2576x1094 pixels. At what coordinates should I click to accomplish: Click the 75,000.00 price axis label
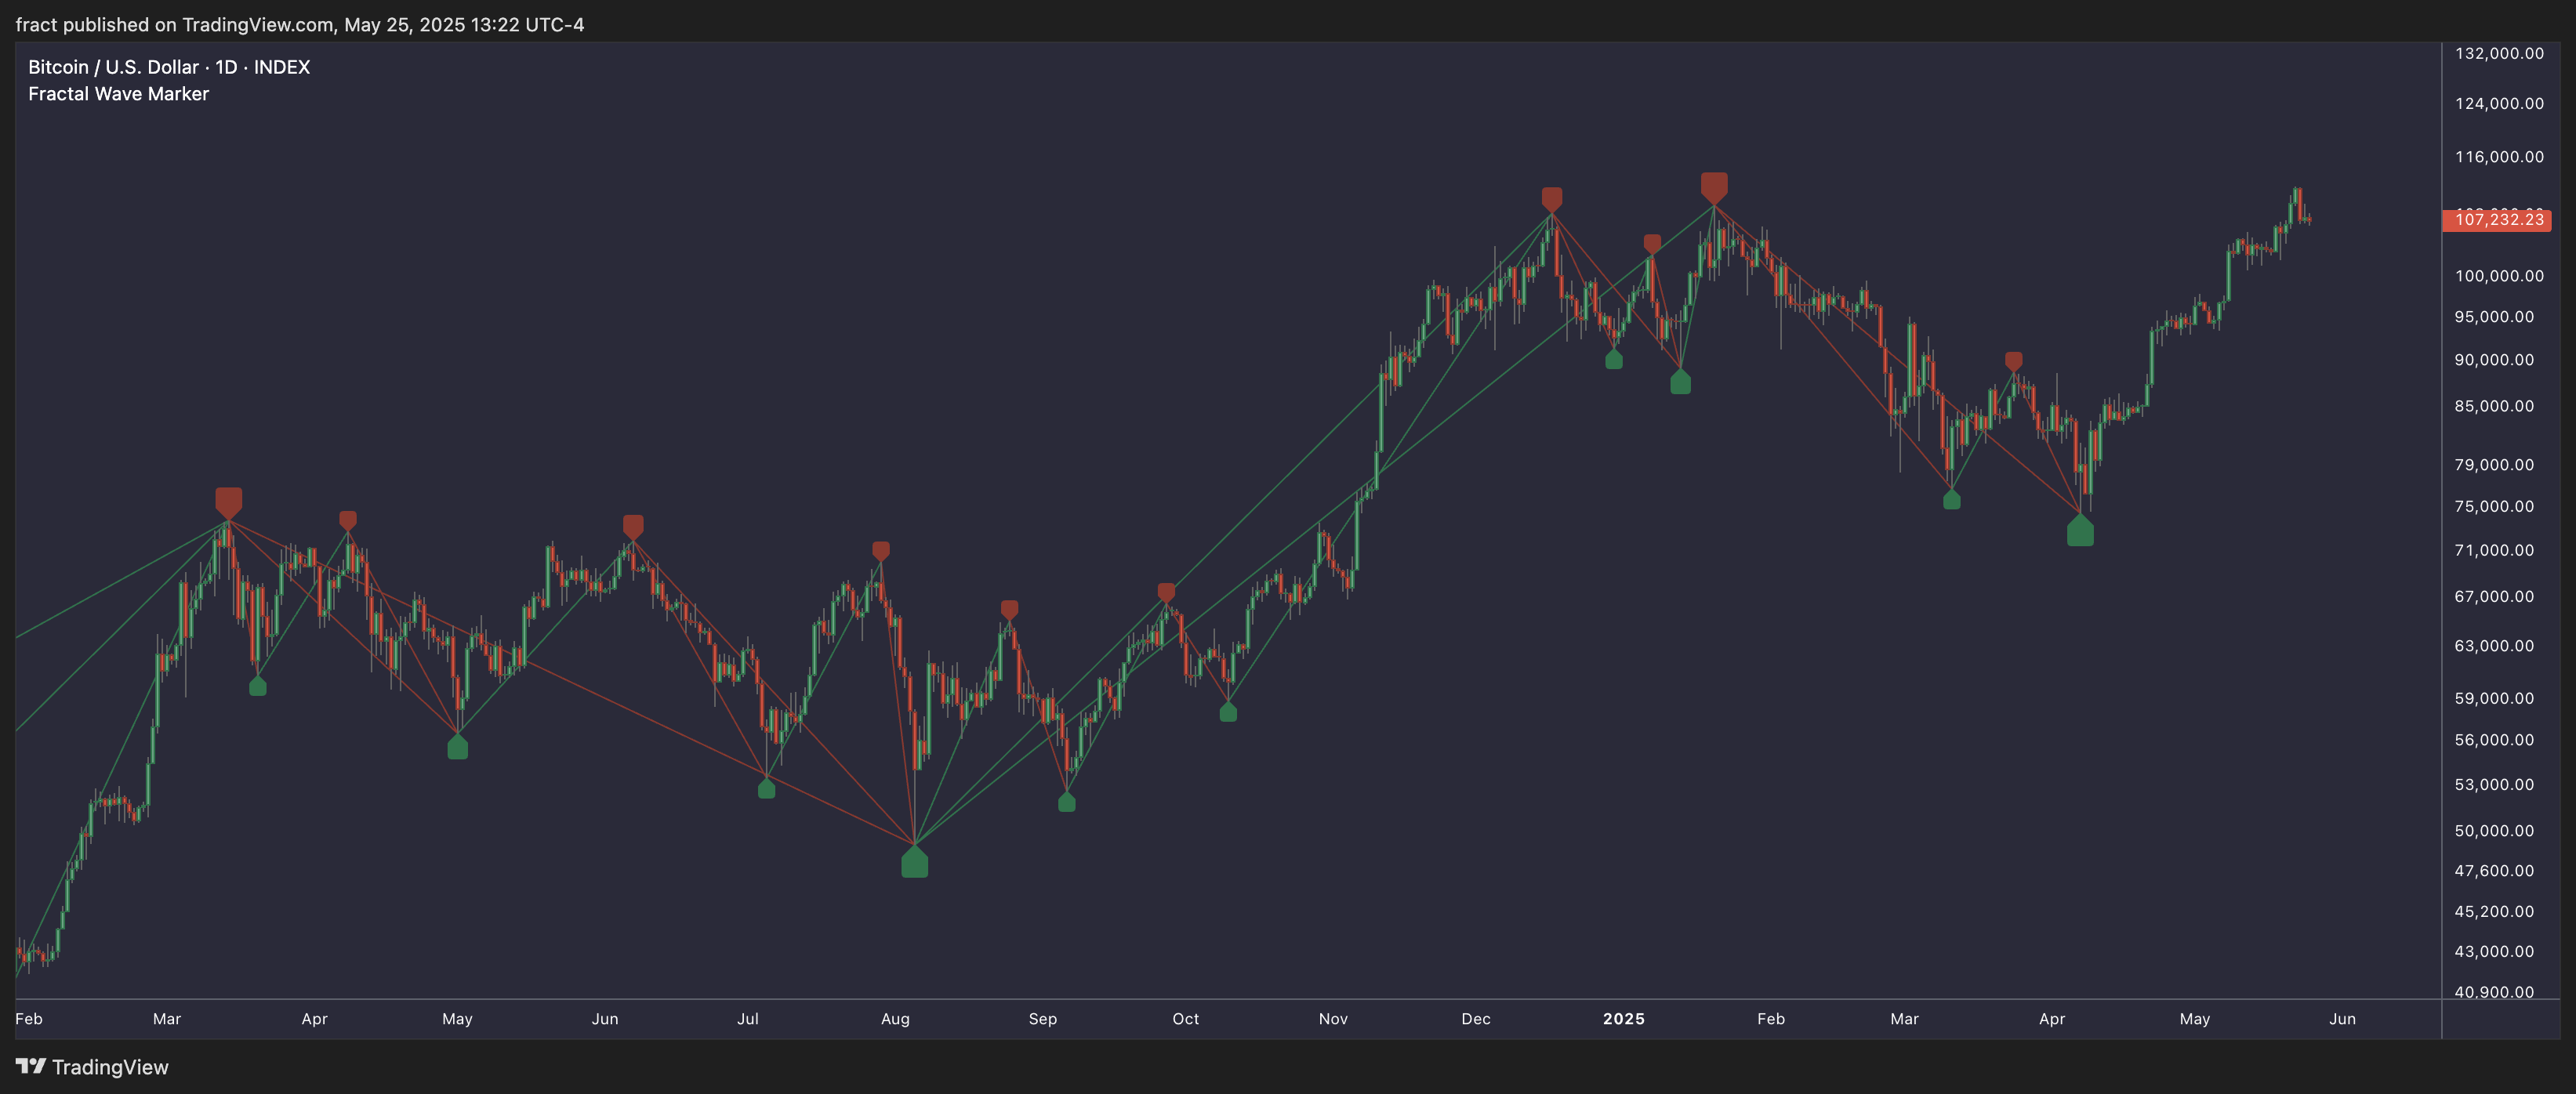[x=2494, y=506]
